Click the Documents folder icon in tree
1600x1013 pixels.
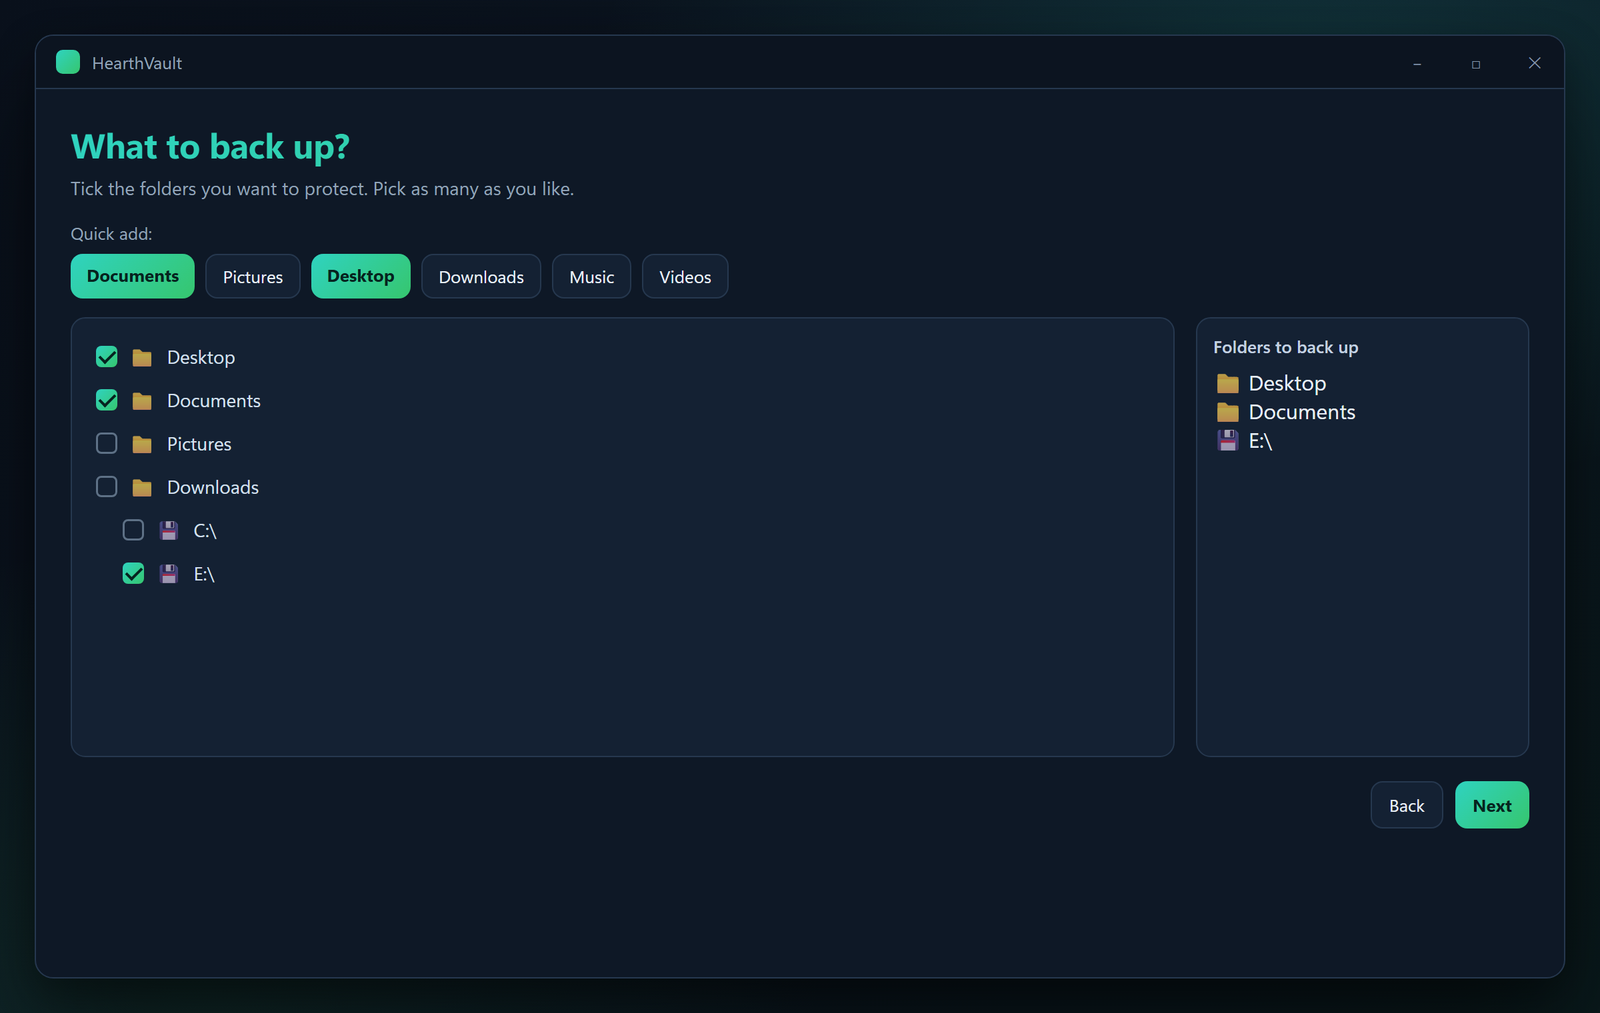click(142, 401)
